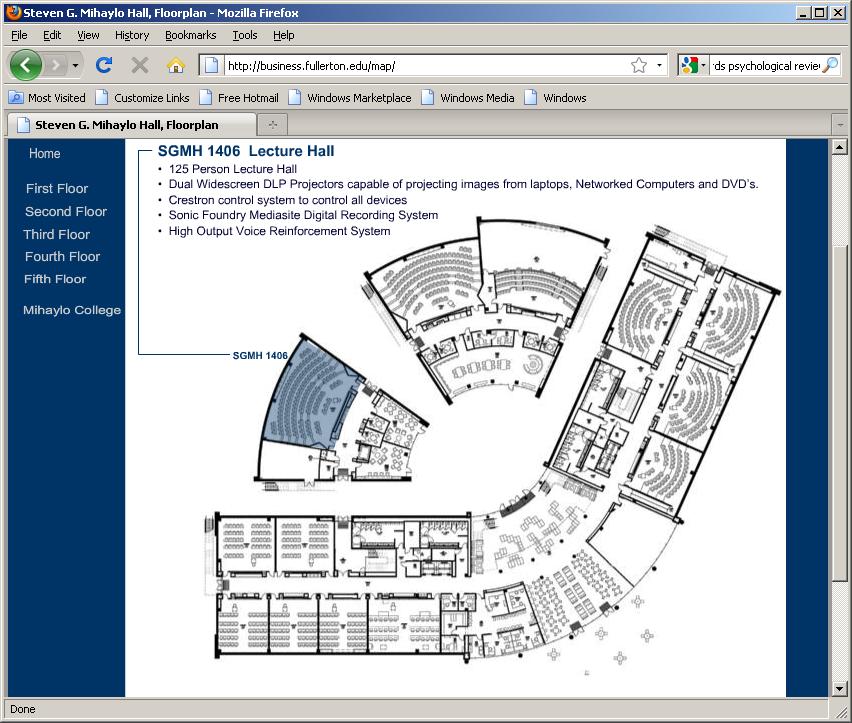Open the Windows bookmark
This screenshot has height=723, width=852.
(556, 98)
